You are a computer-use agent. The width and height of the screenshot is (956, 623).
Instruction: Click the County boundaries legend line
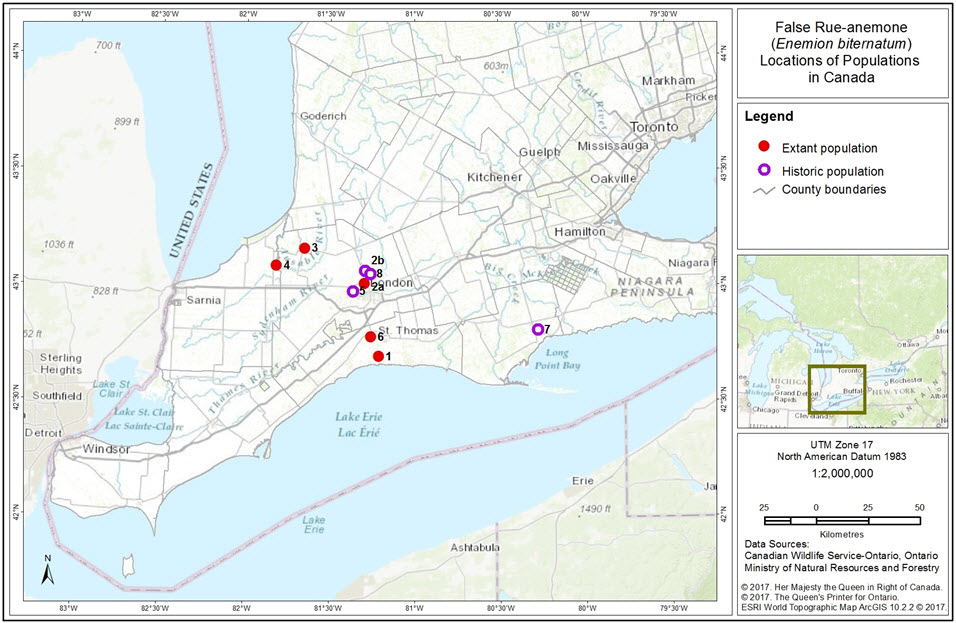pyautogui.click(x=764, y=190)
